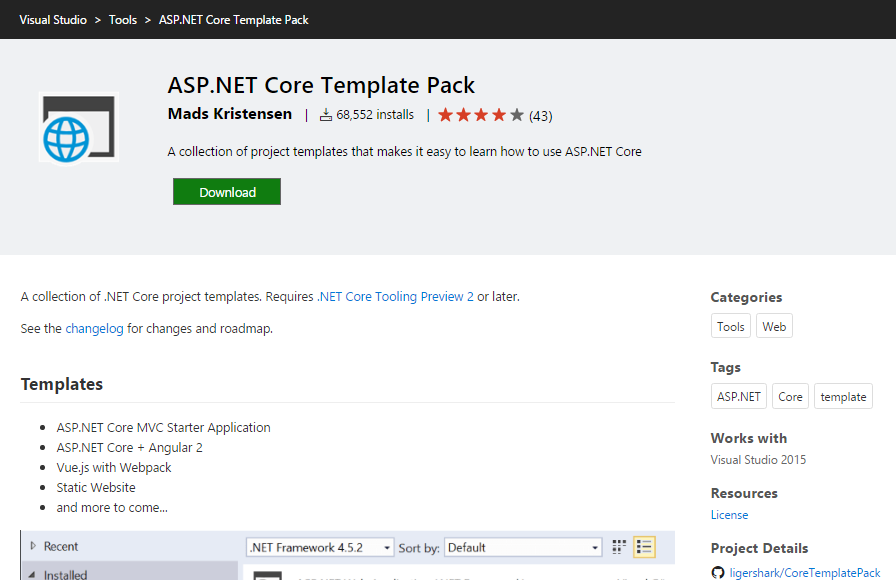Viewport: 896px width, 580px height.
Task: Open publisher Mads Kristensen's profile
Action: [x=230, y=114]
